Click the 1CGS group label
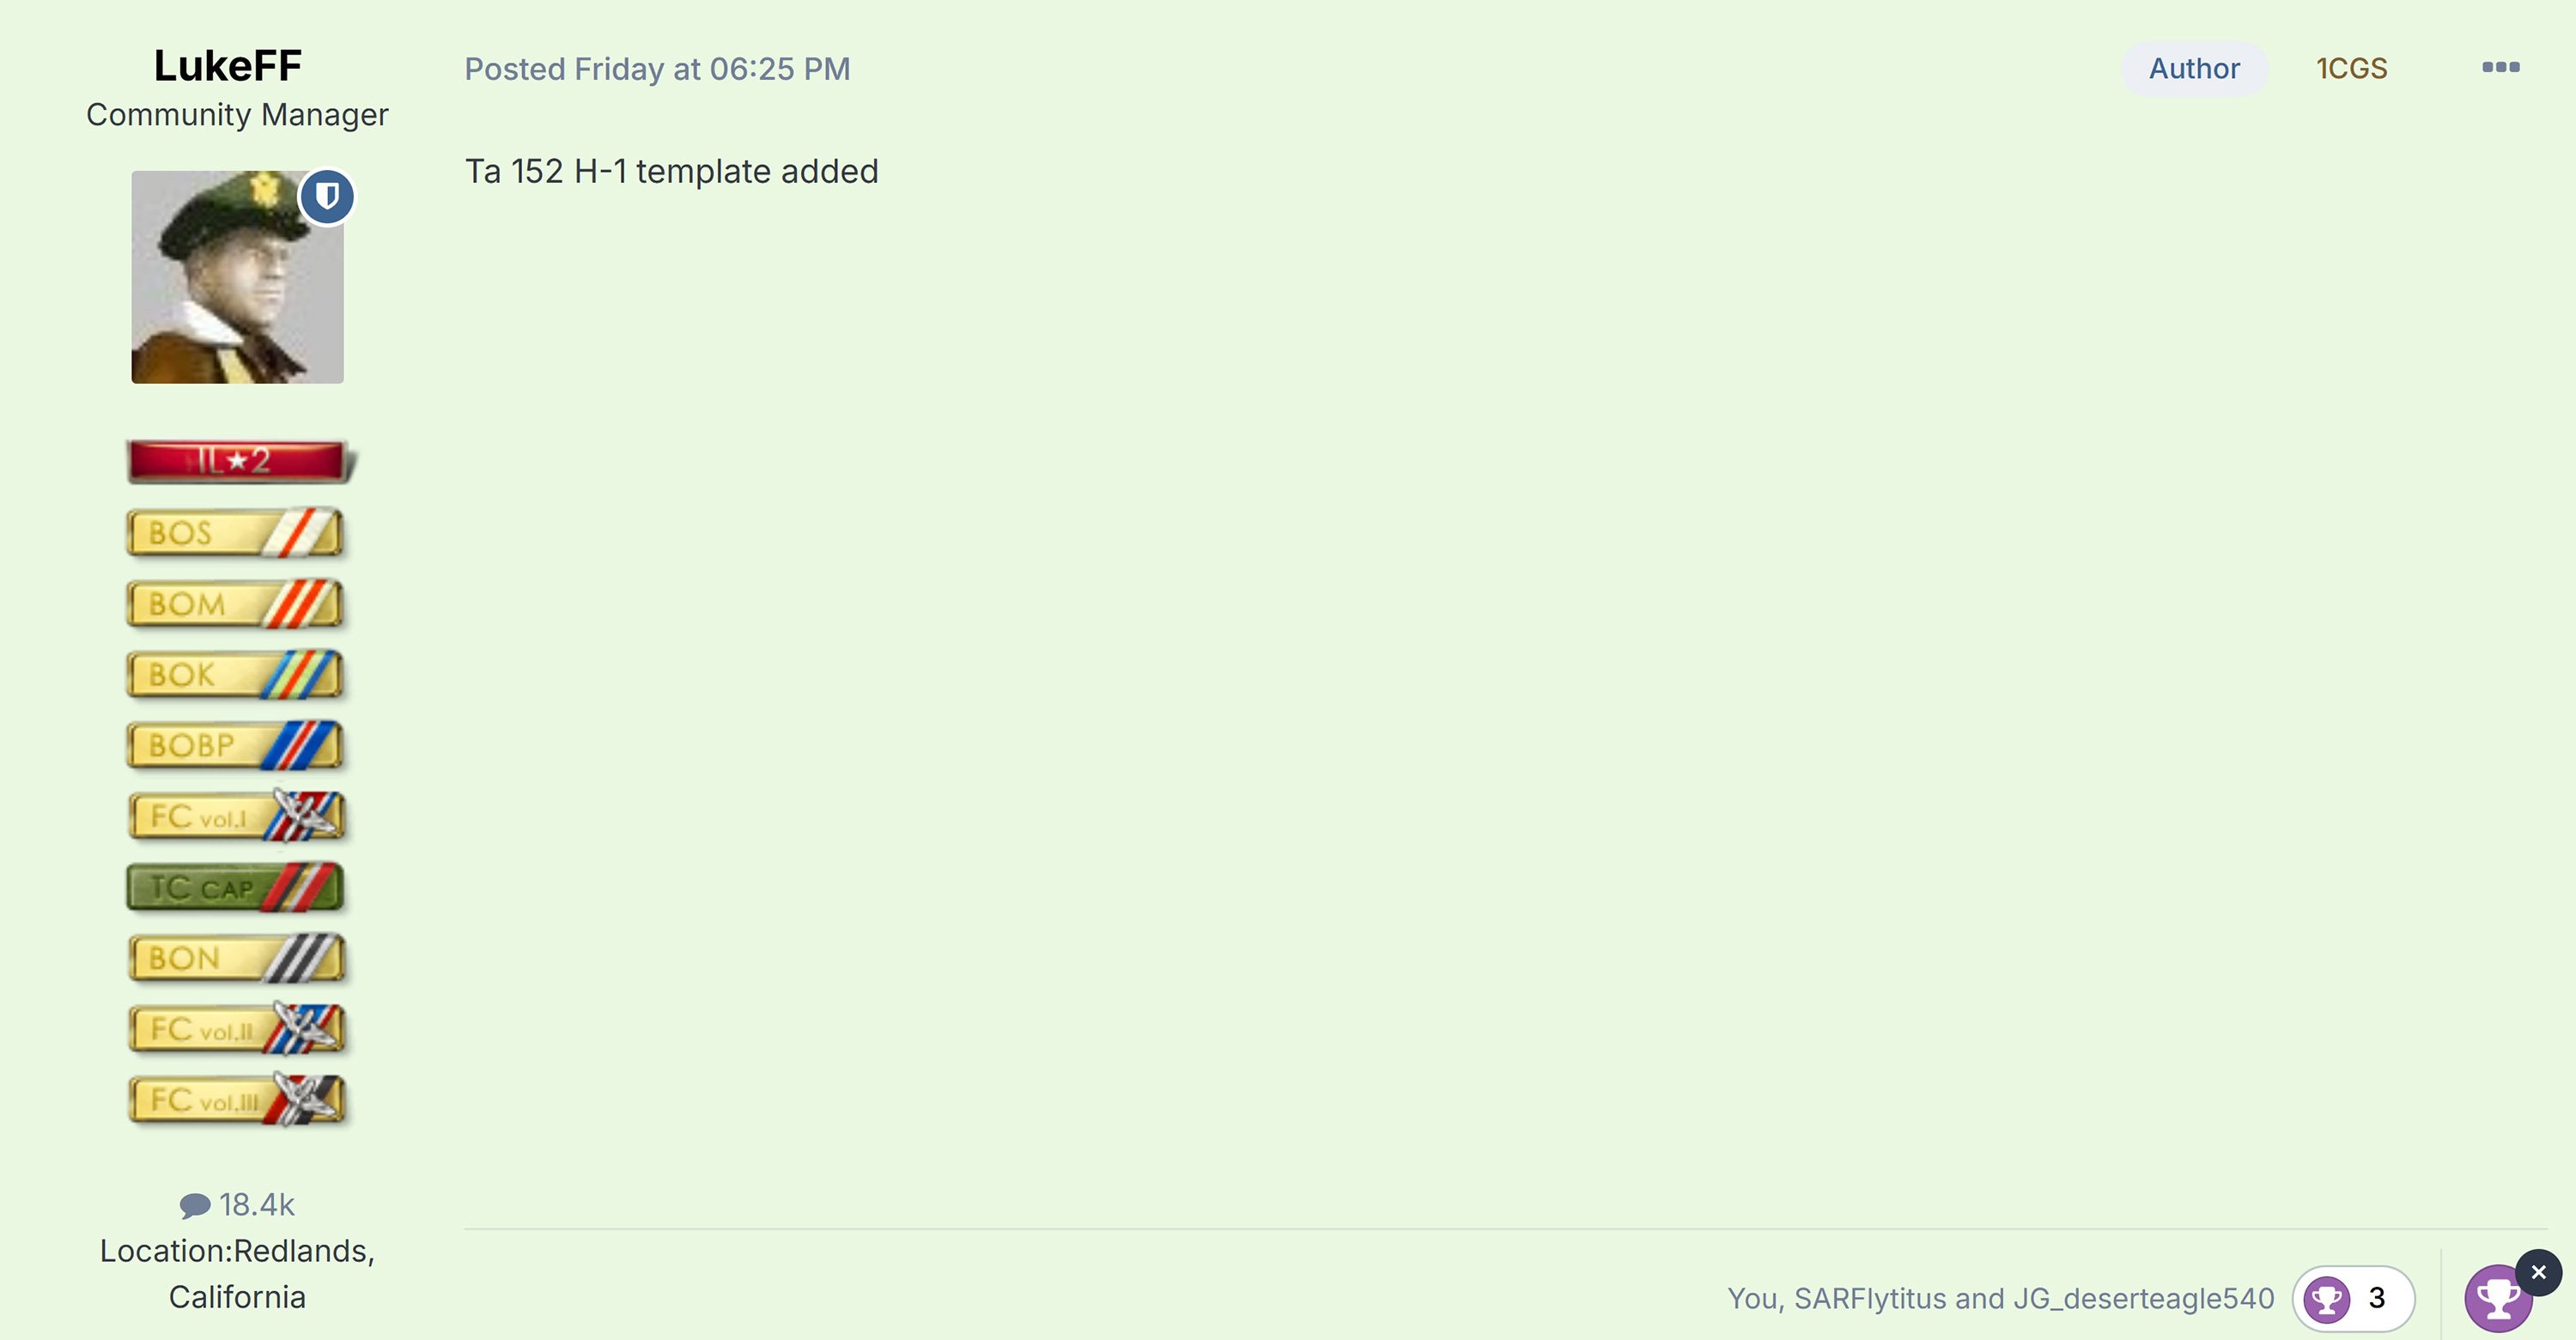This screenshot has width=2576, height=1340. coord(2351,68)
